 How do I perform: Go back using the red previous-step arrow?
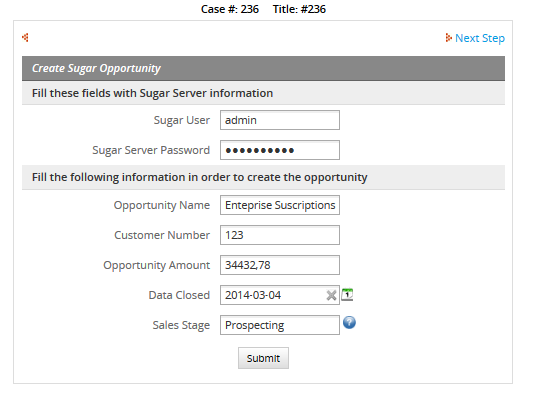tap(25, 37)
